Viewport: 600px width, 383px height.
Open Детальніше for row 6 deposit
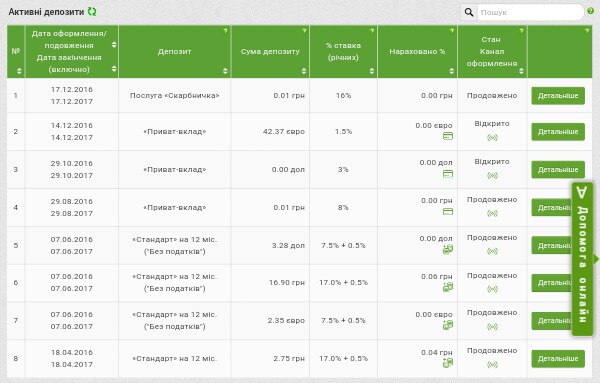(x=551, y=283)
